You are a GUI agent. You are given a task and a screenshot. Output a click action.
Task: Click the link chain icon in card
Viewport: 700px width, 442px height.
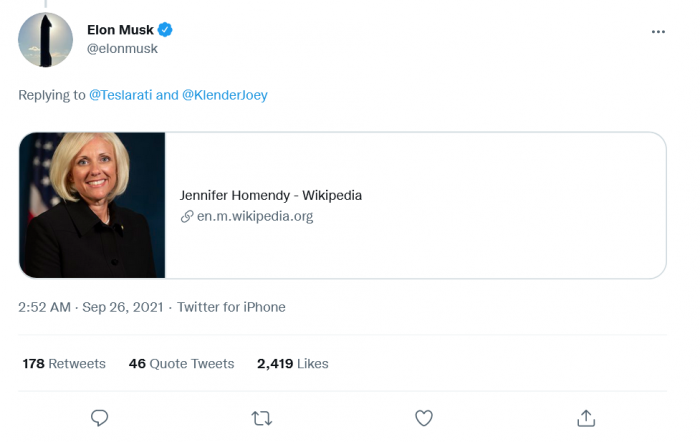click(186, 216)
